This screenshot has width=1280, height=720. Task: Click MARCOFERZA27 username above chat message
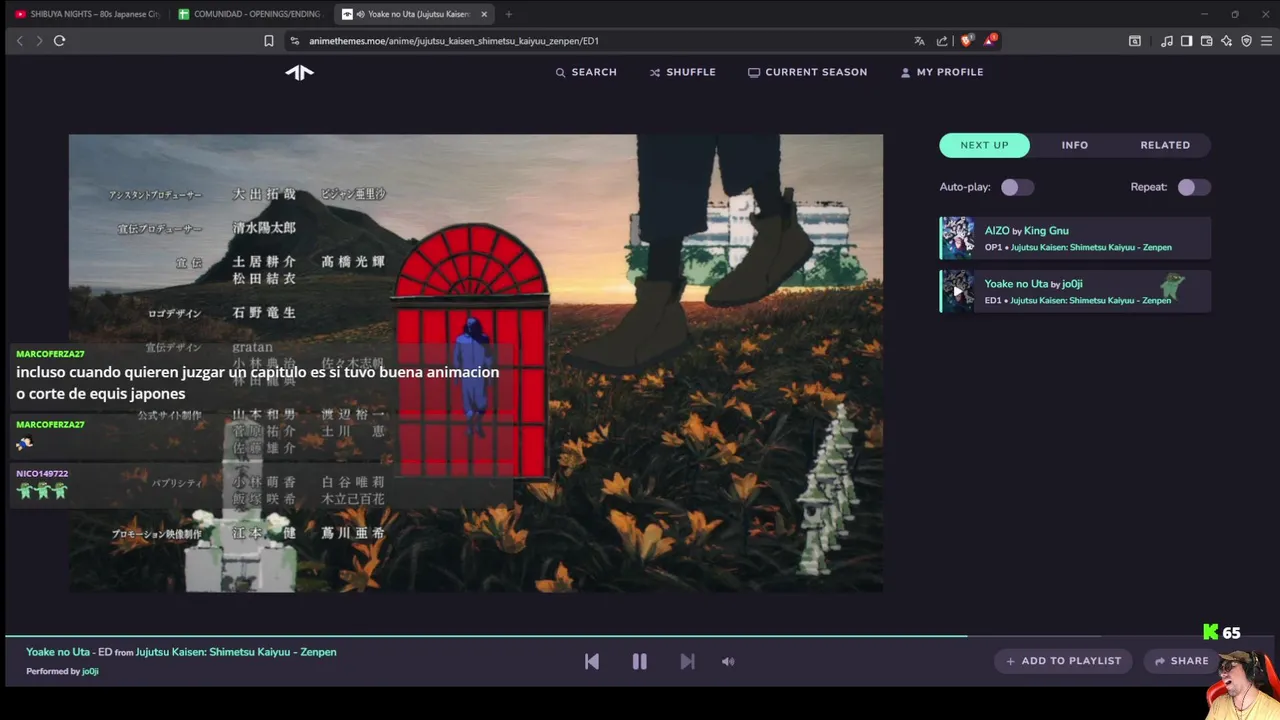click(x=50, y=354)
